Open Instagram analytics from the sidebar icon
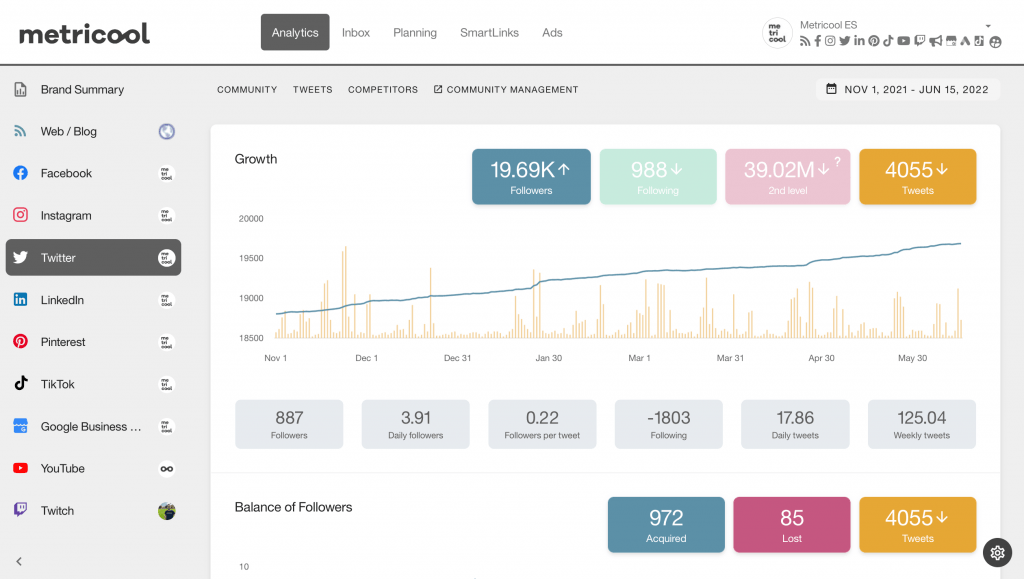1024x579 pixels. [x=20, y=215]
